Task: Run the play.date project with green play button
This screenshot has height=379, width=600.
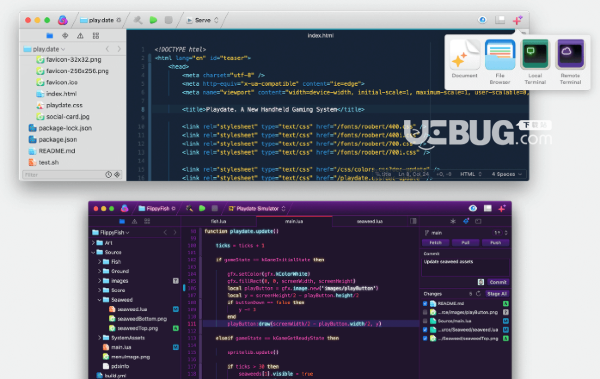Action: tap(153, 20)
